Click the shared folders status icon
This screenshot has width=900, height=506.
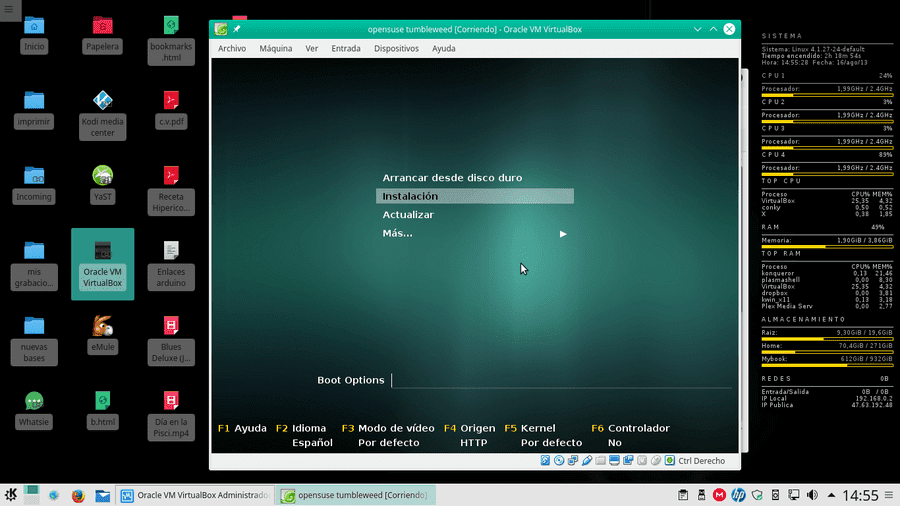[600, 461]
